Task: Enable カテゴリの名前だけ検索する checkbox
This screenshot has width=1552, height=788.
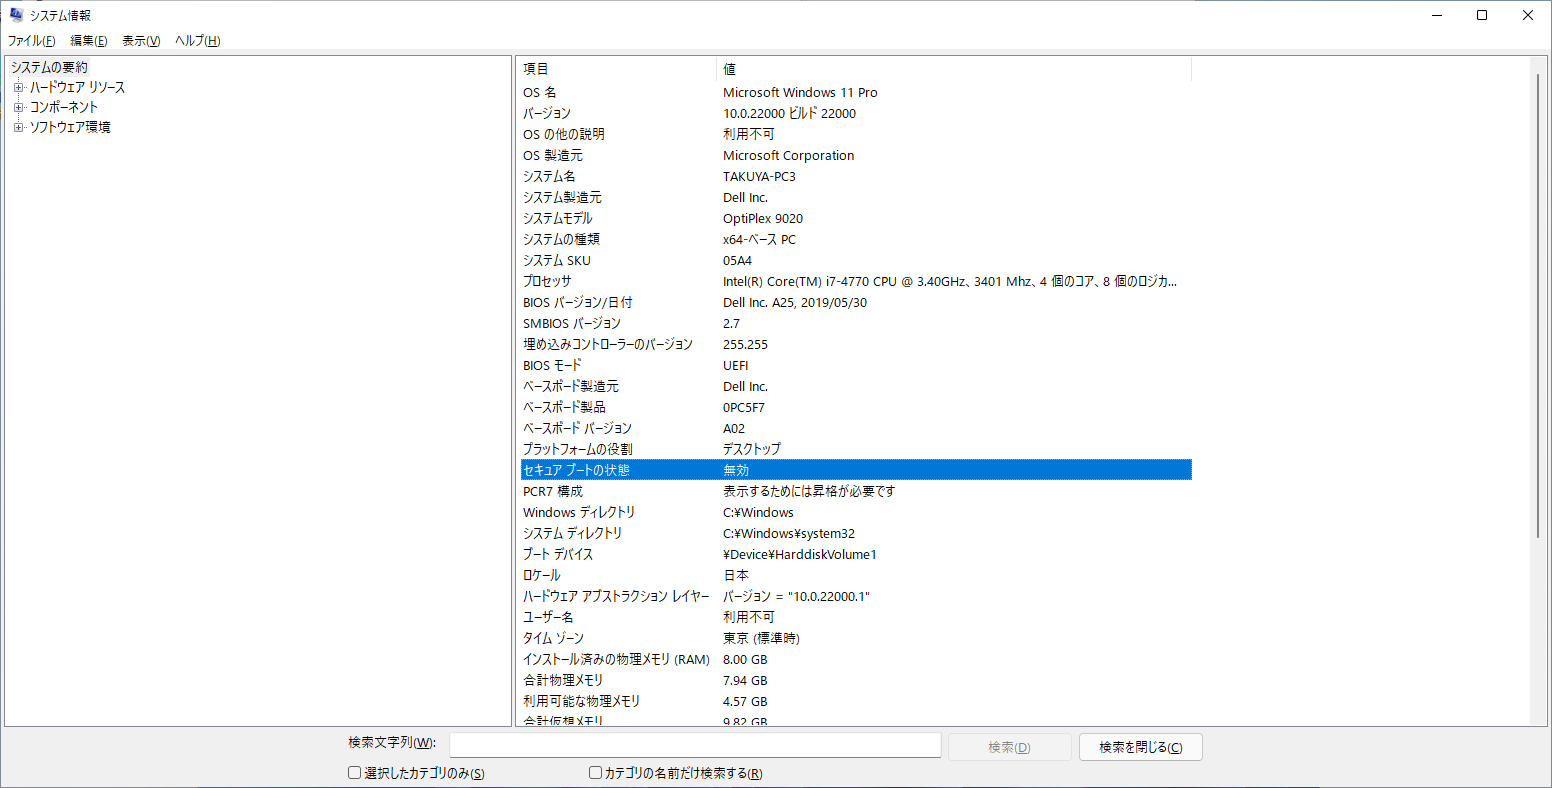Action: coord(595,773)
